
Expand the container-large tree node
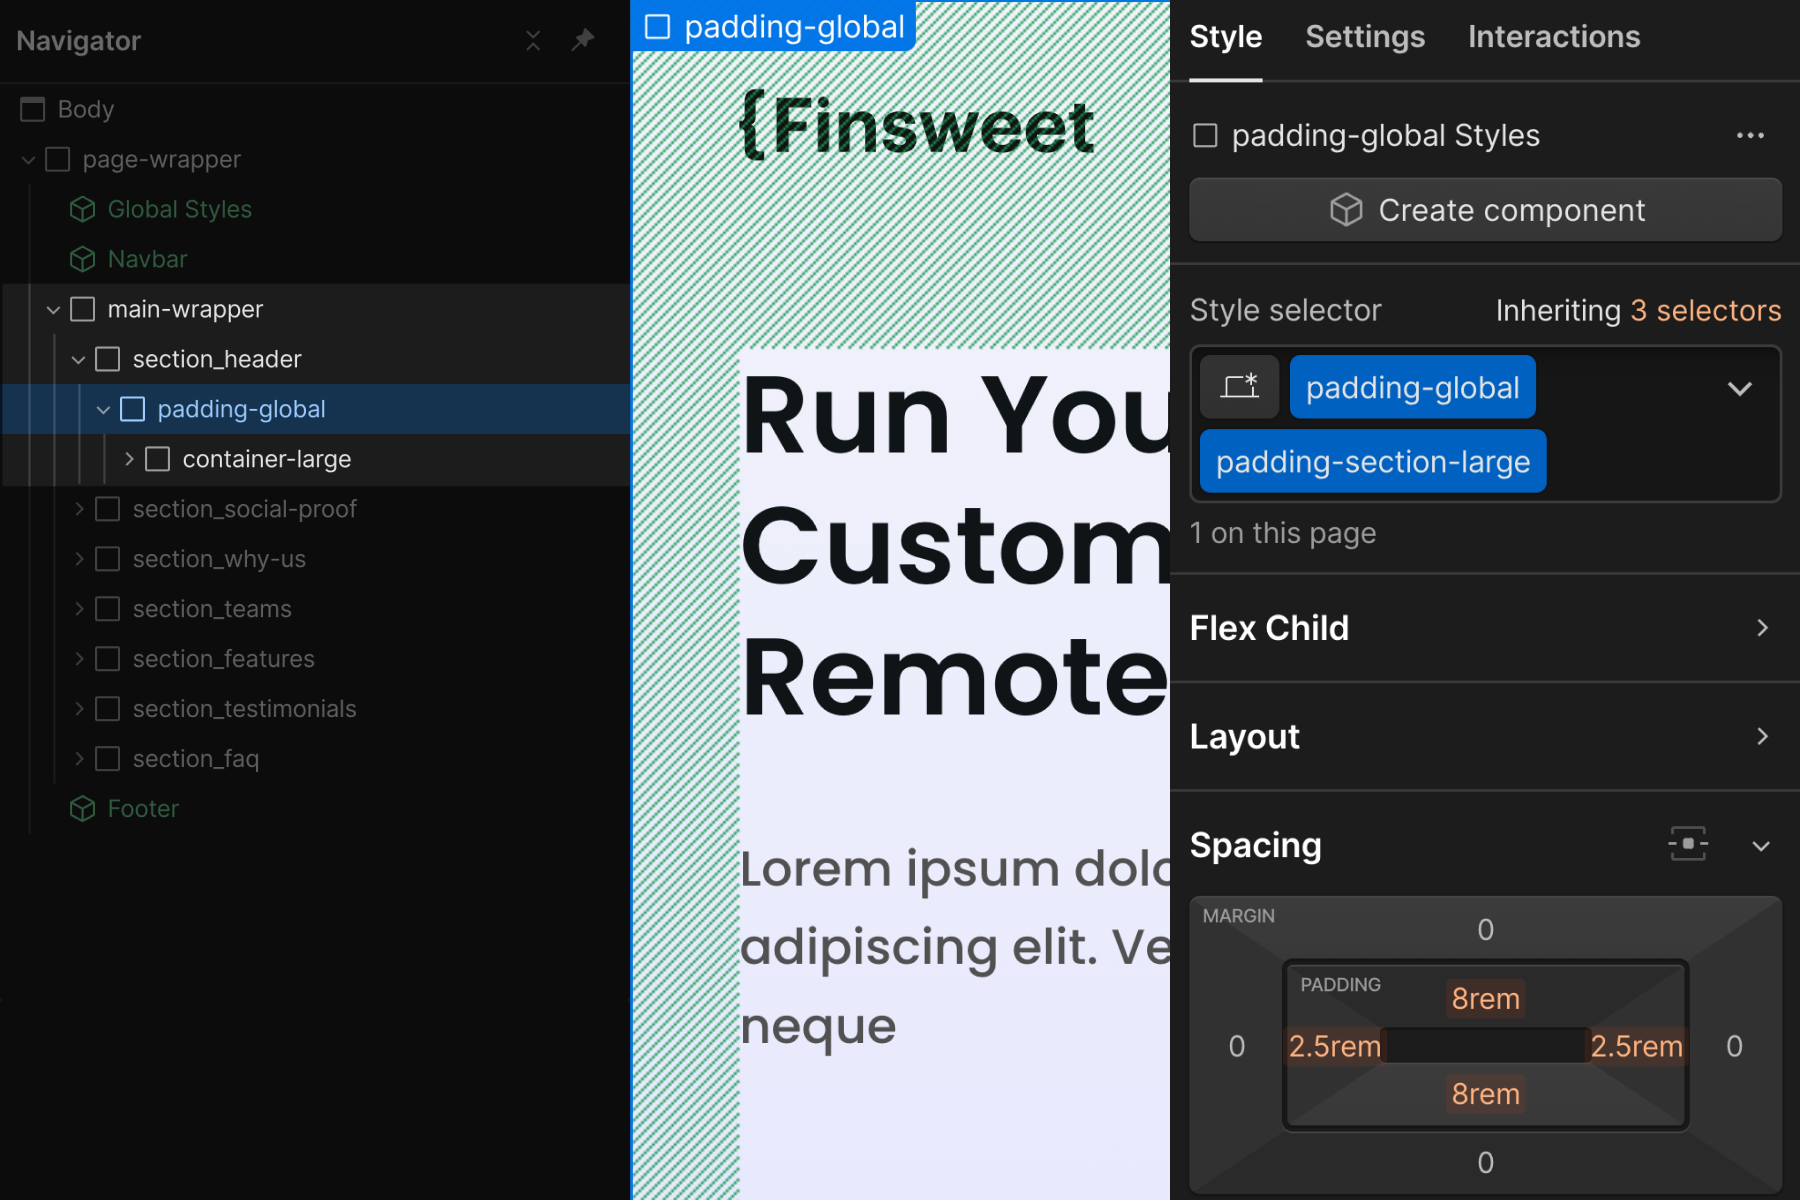coord(129,459)
